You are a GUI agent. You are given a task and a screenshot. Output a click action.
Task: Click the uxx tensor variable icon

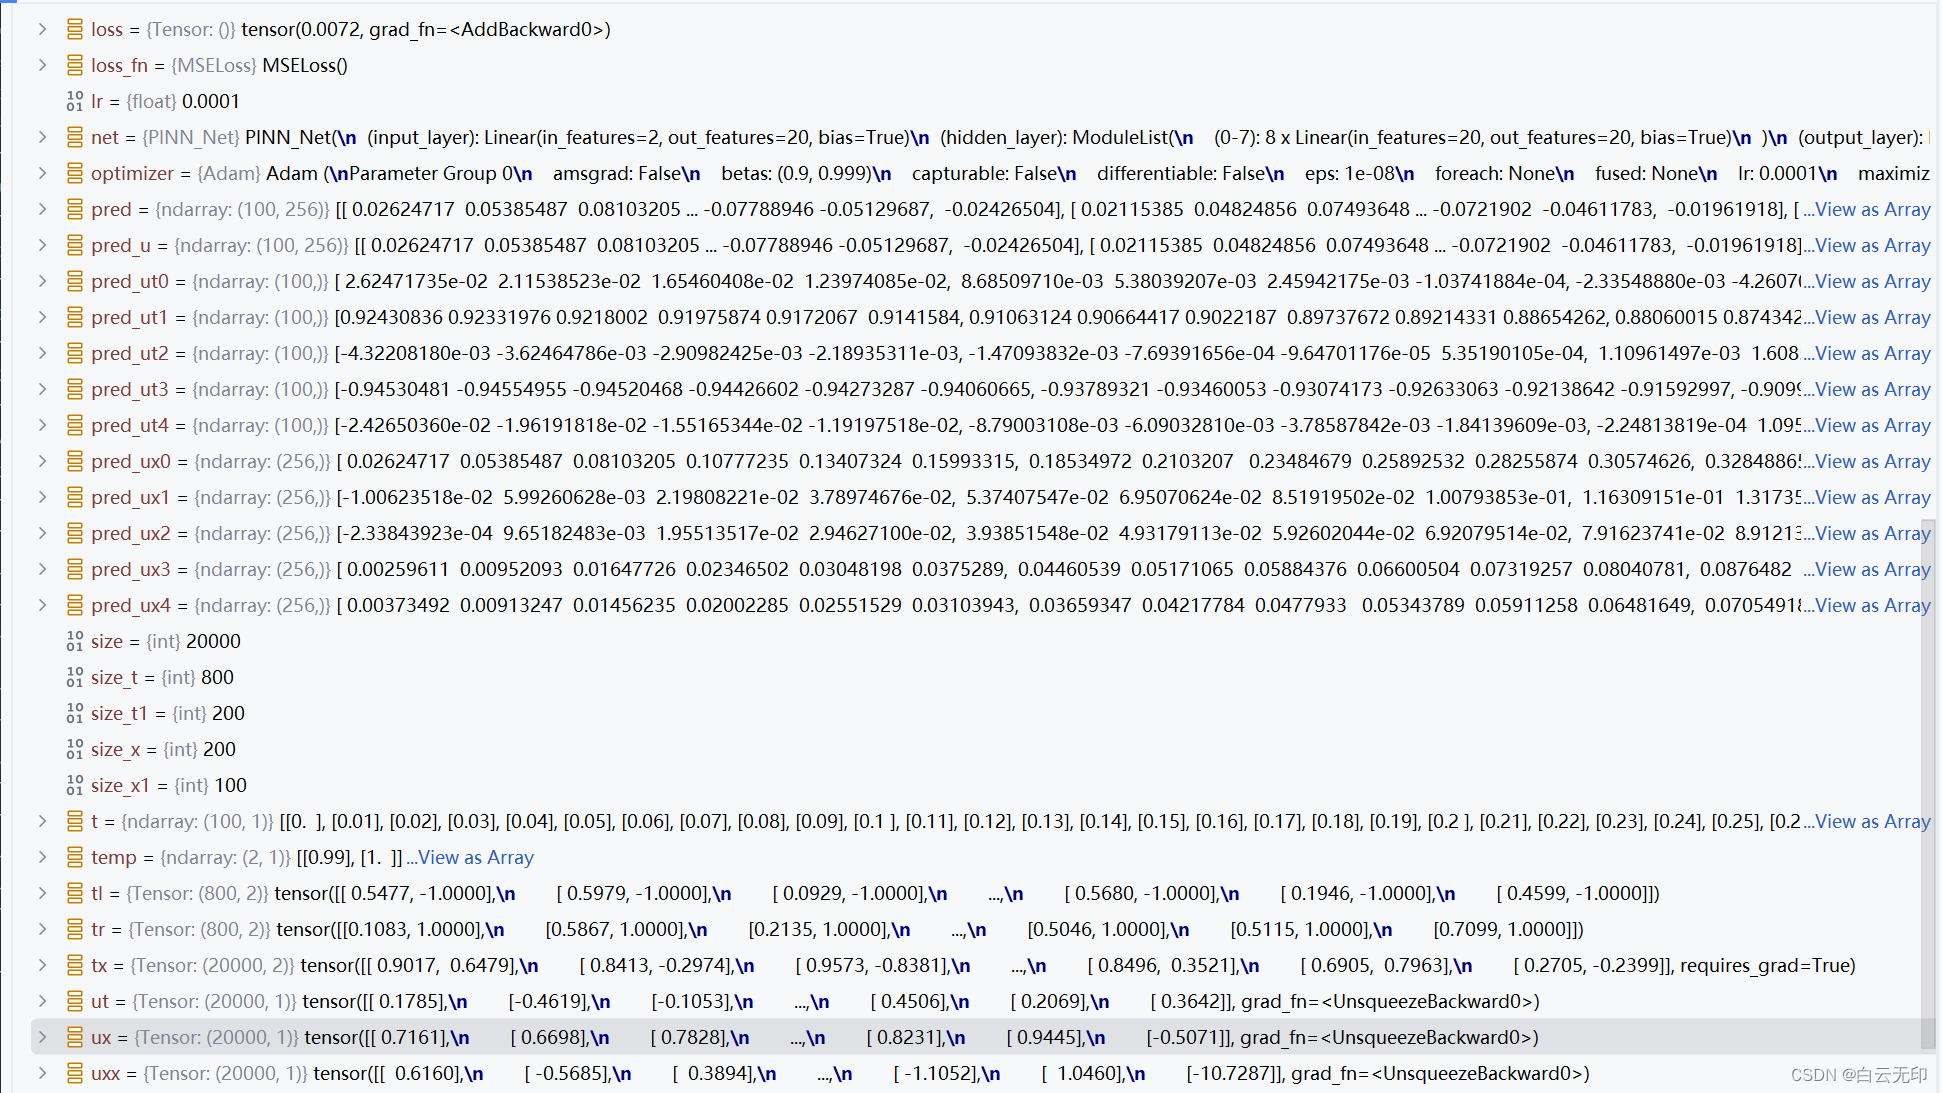[75, 1073]
